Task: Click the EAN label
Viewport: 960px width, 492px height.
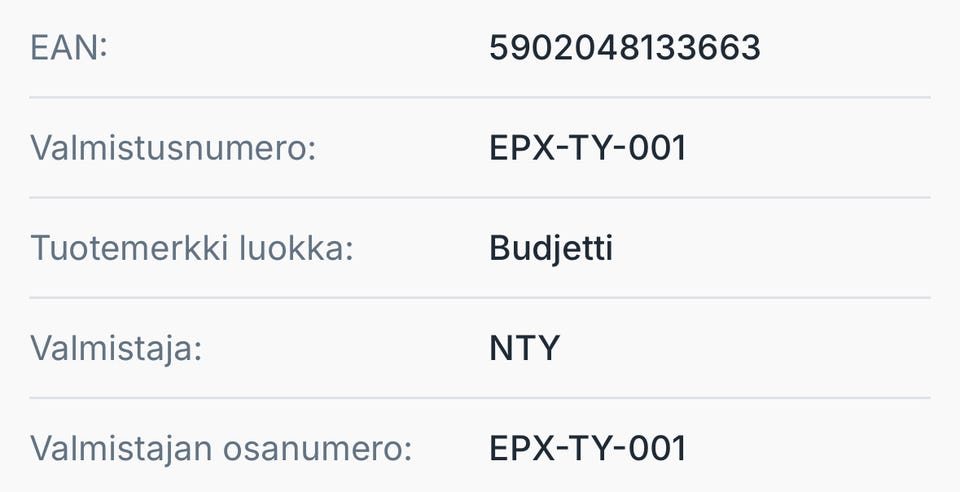Action: 69,47
